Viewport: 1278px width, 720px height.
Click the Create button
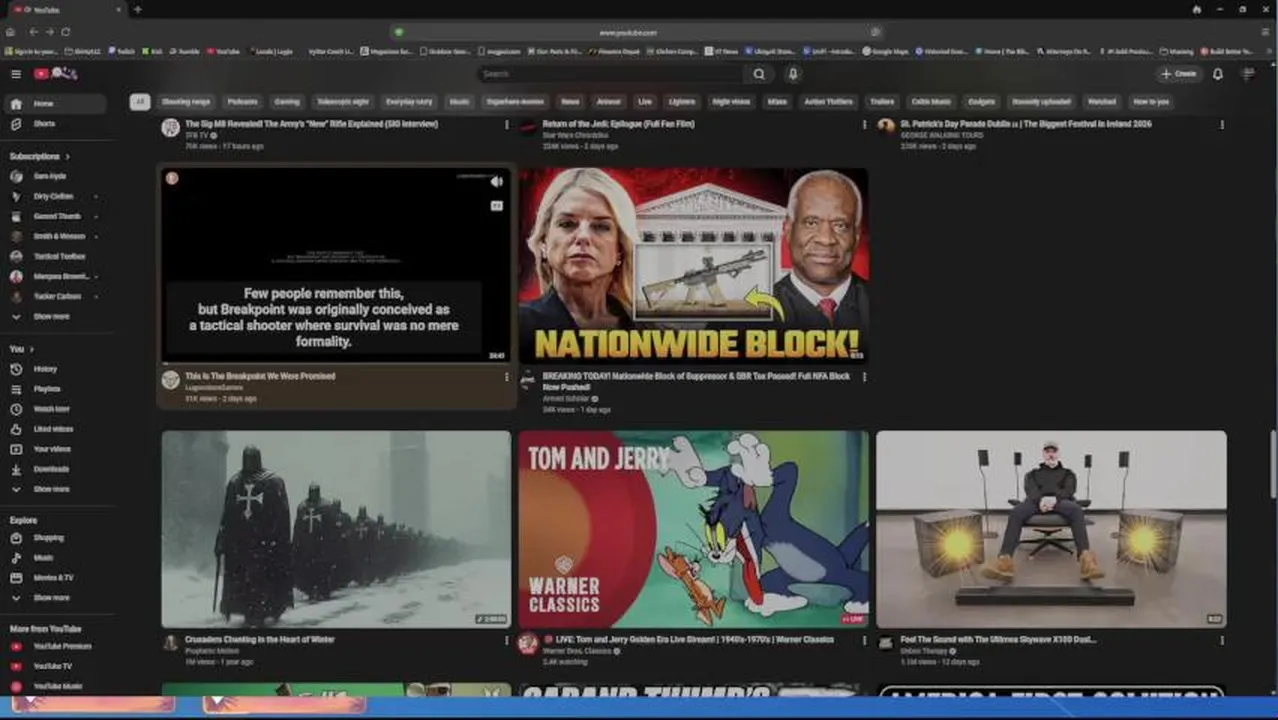1178,74
